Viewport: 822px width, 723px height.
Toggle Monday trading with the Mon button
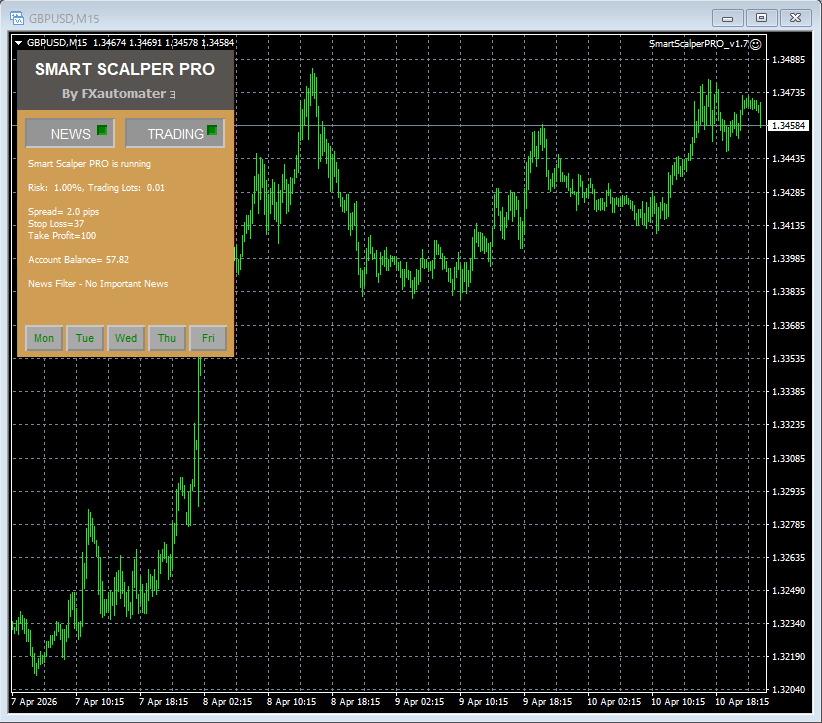[44, 338]
